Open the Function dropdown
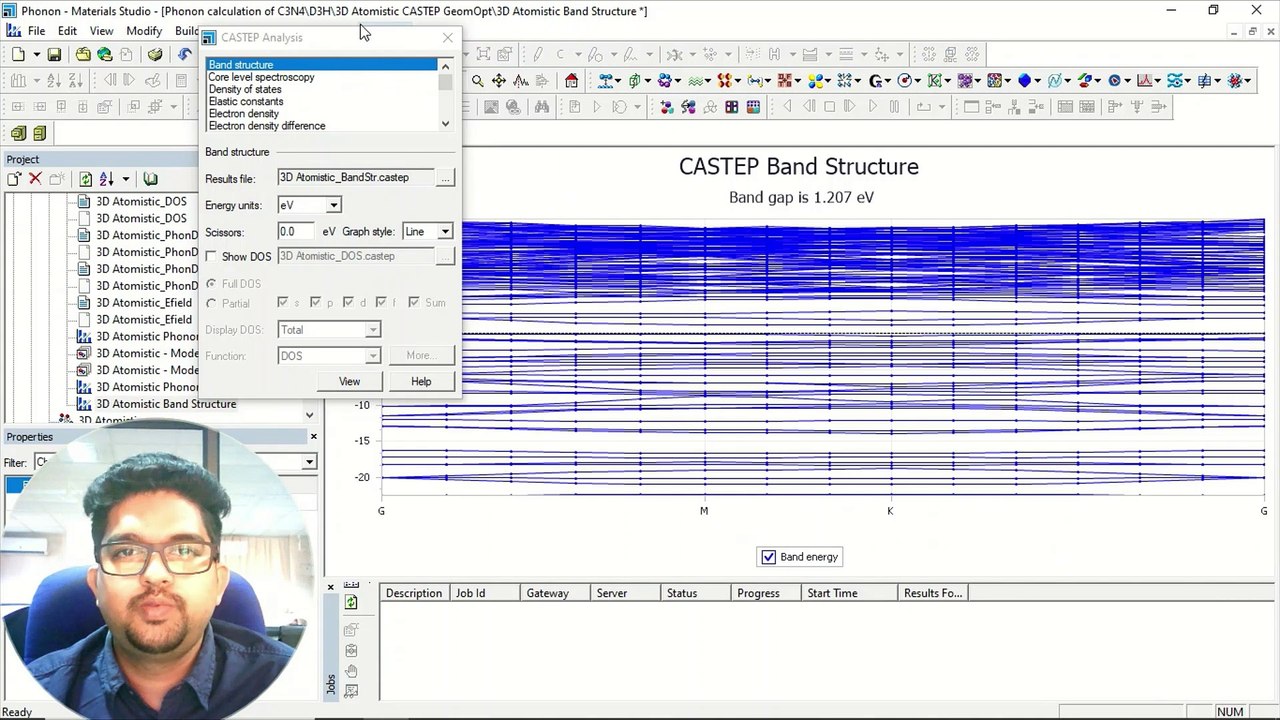1280x720 pixels. point(372,355)
